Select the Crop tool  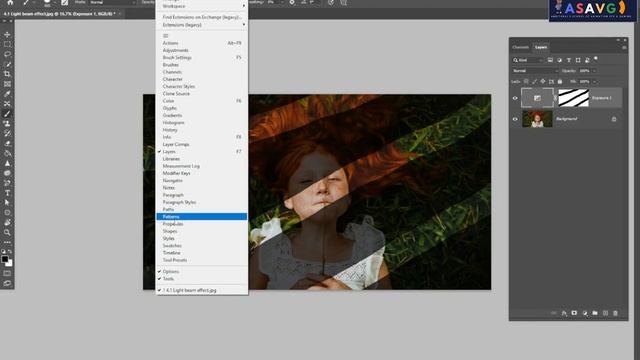click(7, 74)
